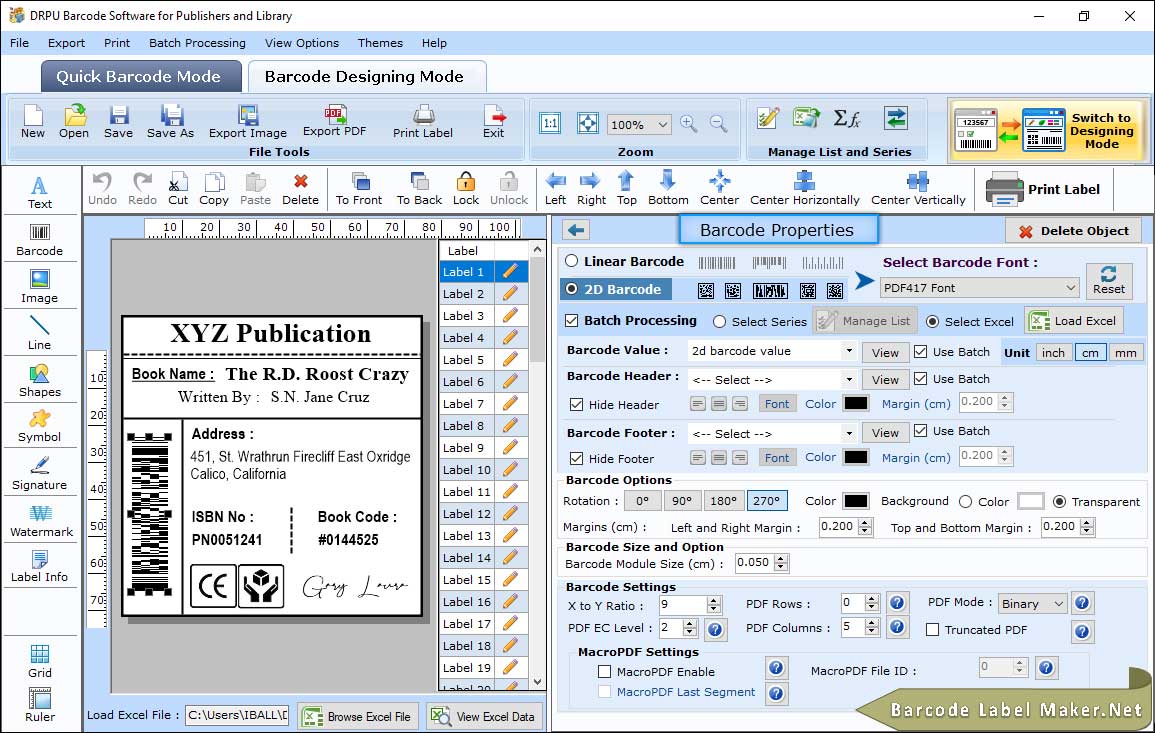Center Horizontally align object
Viewport: 1155px width, 733px height.
tap(804, 189)
